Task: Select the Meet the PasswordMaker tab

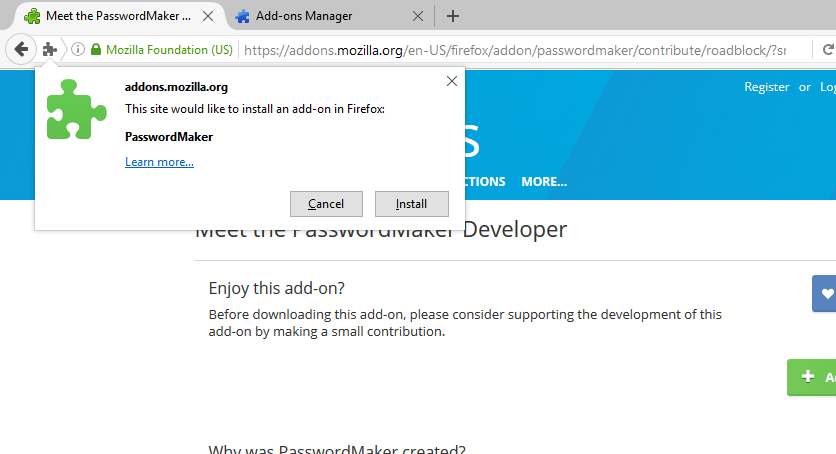Action: (x=110, y=16)
